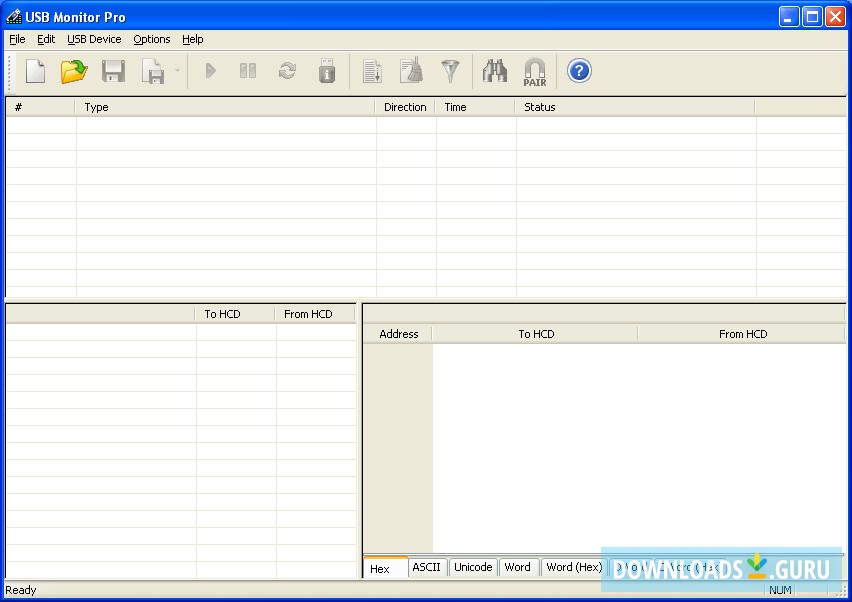
Task: Open the USB Device menu
Action: tap(94, 39)
